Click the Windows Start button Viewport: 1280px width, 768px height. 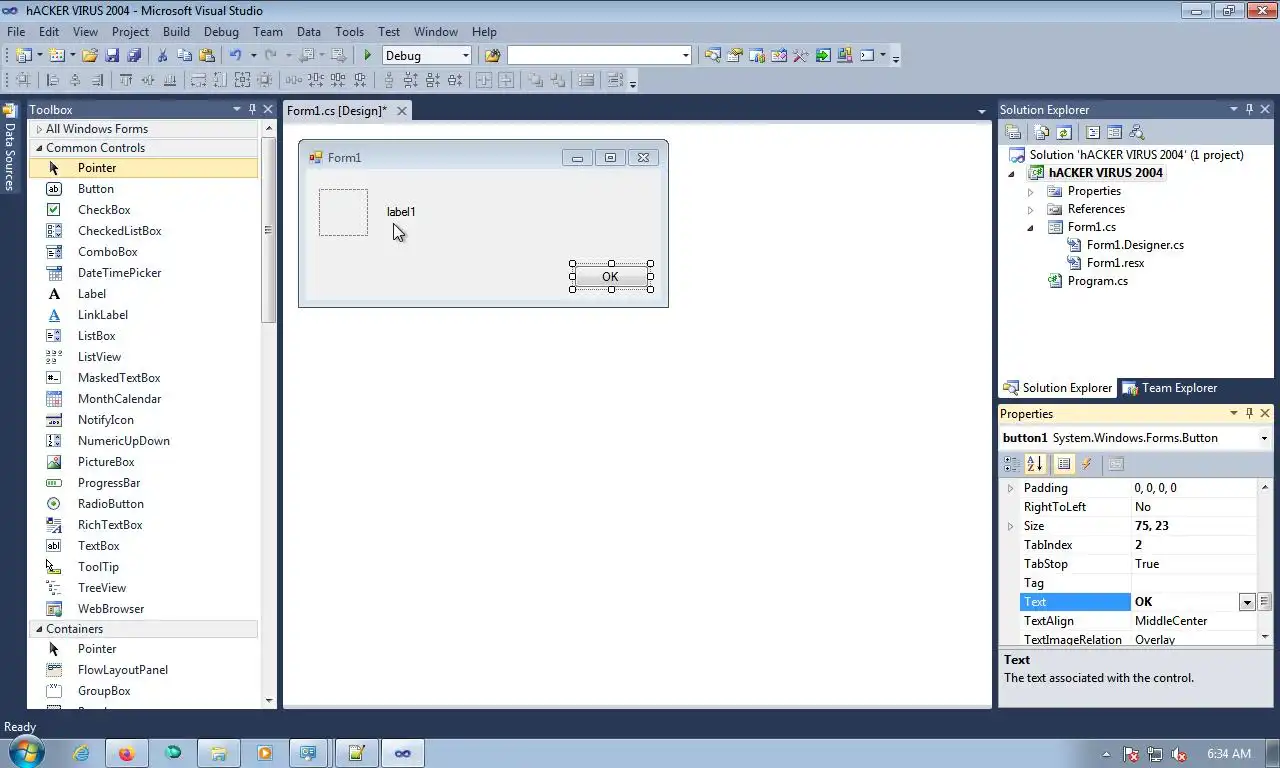pyautogui.click(x=26, y=752)
